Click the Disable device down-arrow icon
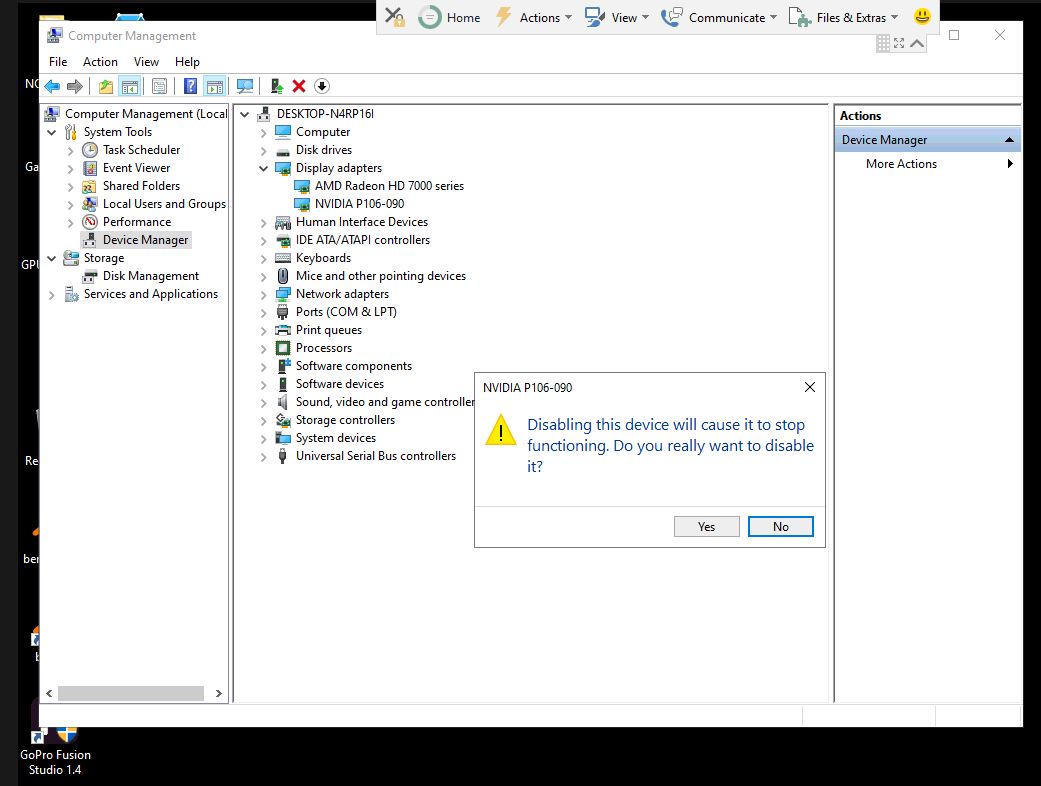The height and width of the screenshot is (786, 1041). tap(322, 86)
